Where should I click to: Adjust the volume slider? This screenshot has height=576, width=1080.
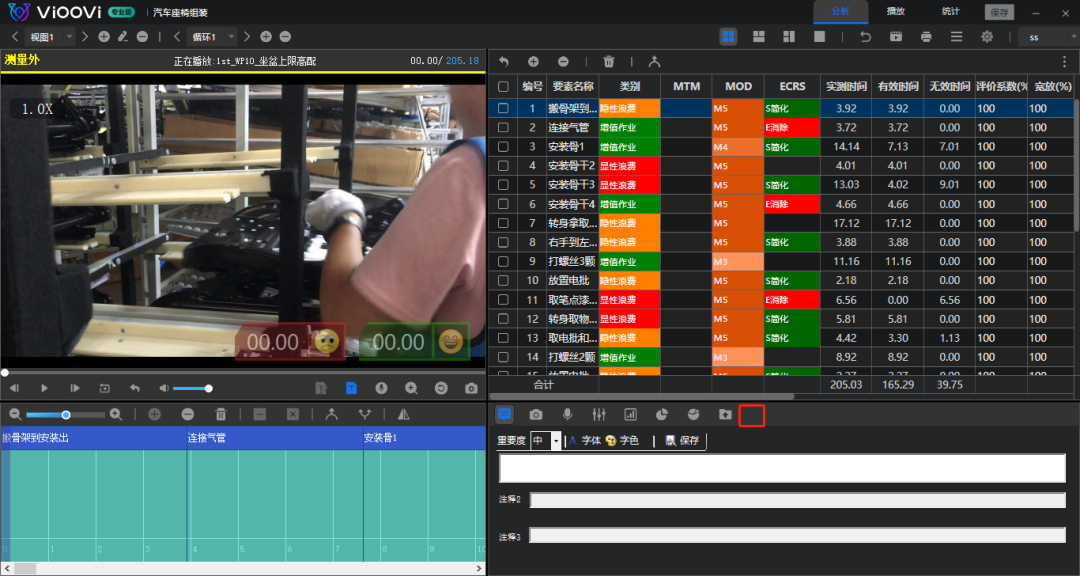[x=191, y=389]
